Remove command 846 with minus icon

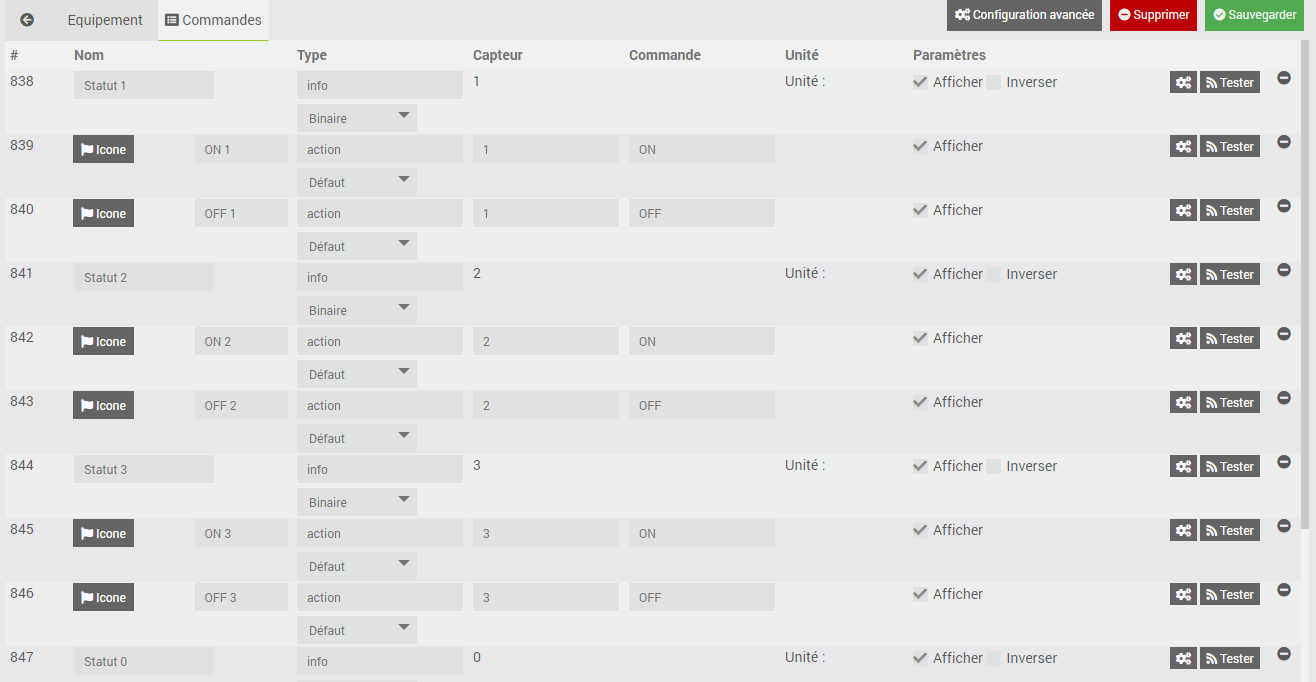(x=1284, y=590)
